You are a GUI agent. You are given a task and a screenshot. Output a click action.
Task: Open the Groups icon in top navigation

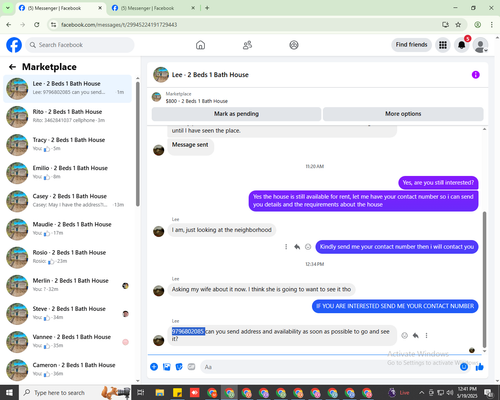(294, 45)
